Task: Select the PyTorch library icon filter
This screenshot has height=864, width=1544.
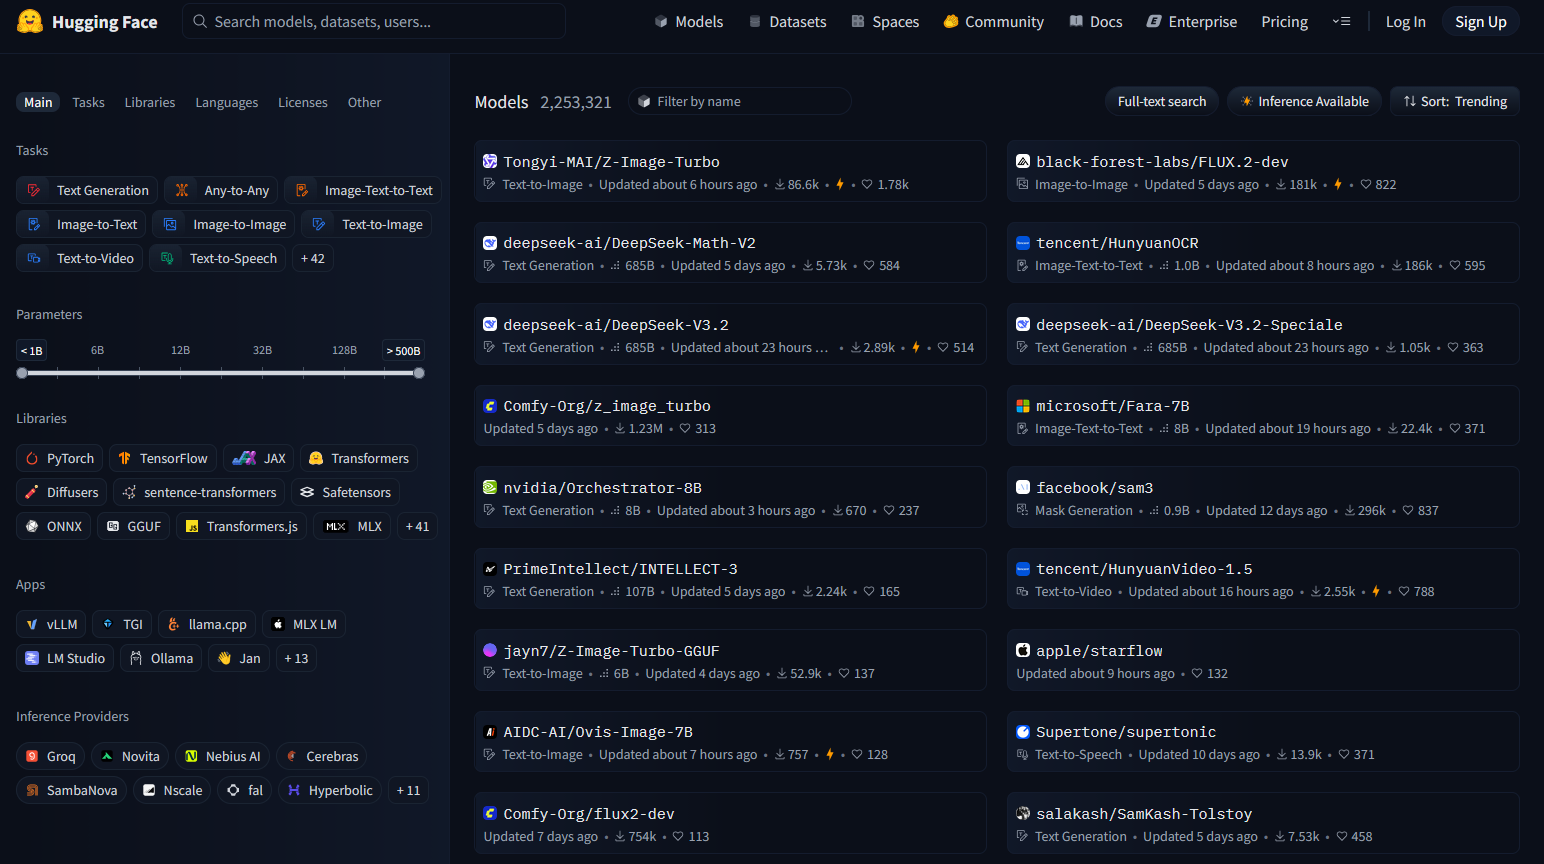Action: [32, 459]
